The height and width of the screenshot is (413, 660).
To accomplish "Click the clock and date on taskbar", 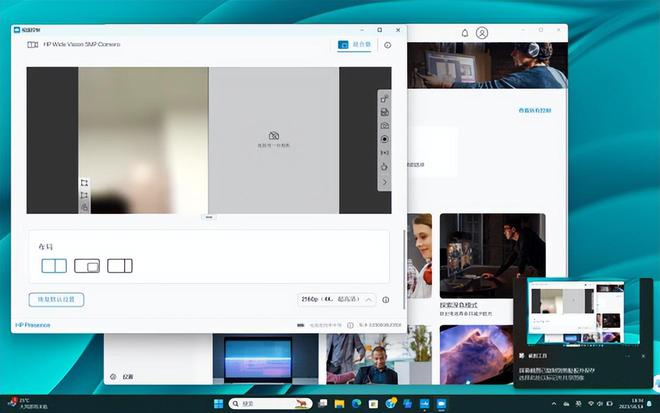I will (632, 403).
